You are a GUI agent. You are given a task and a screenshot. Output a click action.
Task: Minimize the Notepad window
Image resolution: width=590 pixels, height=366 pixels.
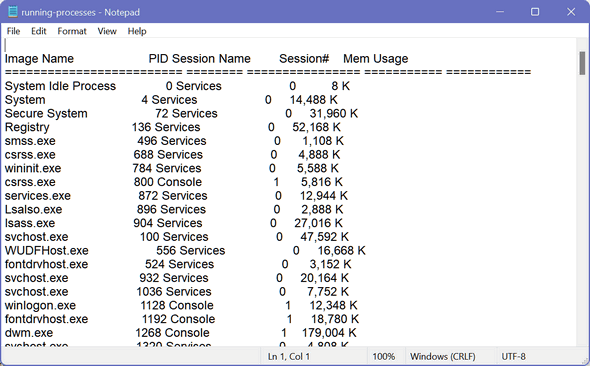(500, 12)
